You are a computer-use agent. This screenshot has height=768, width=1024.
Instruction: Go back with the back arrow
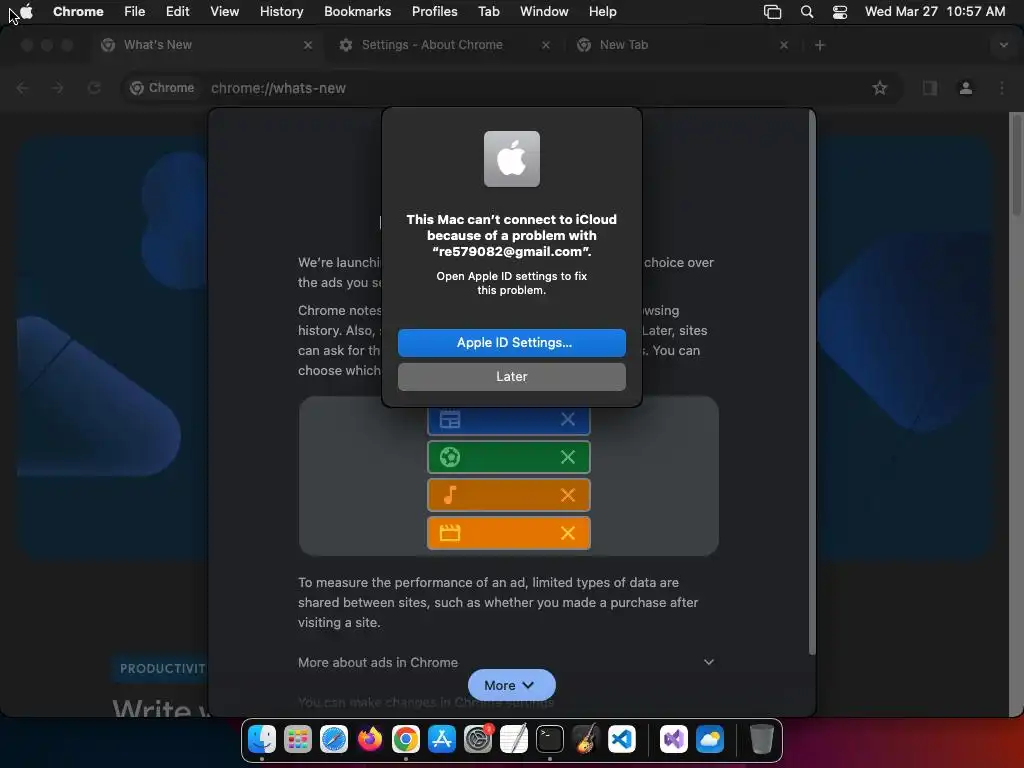coord(22,88)
